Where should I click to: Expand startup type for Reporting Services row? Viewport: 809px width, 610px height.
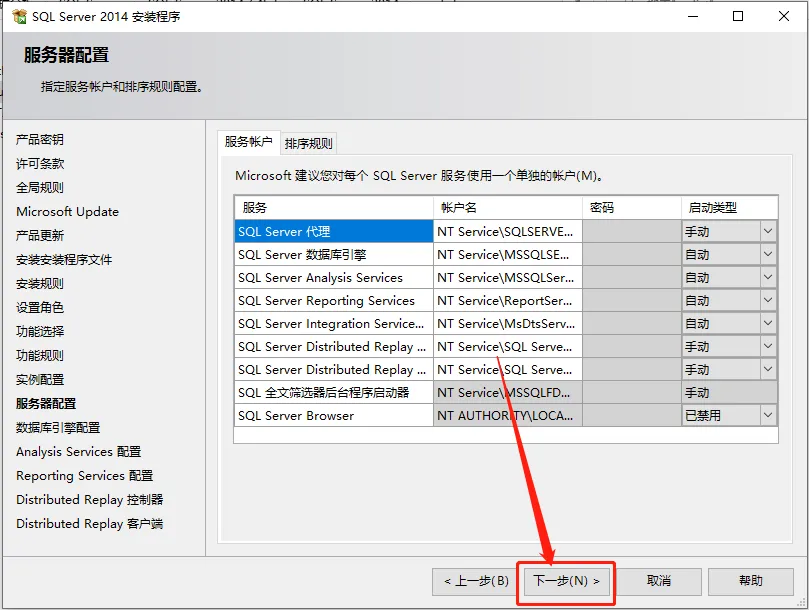(768, 300)
